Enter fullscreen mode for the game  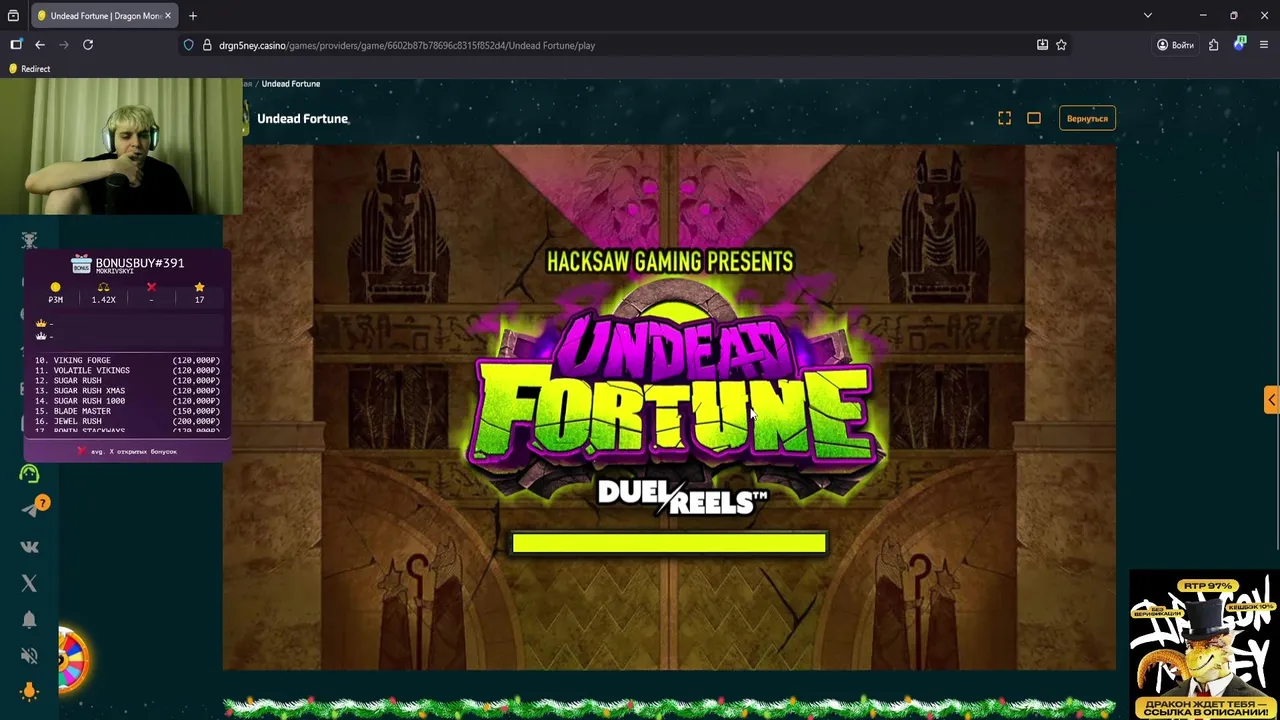[1005, 118]
